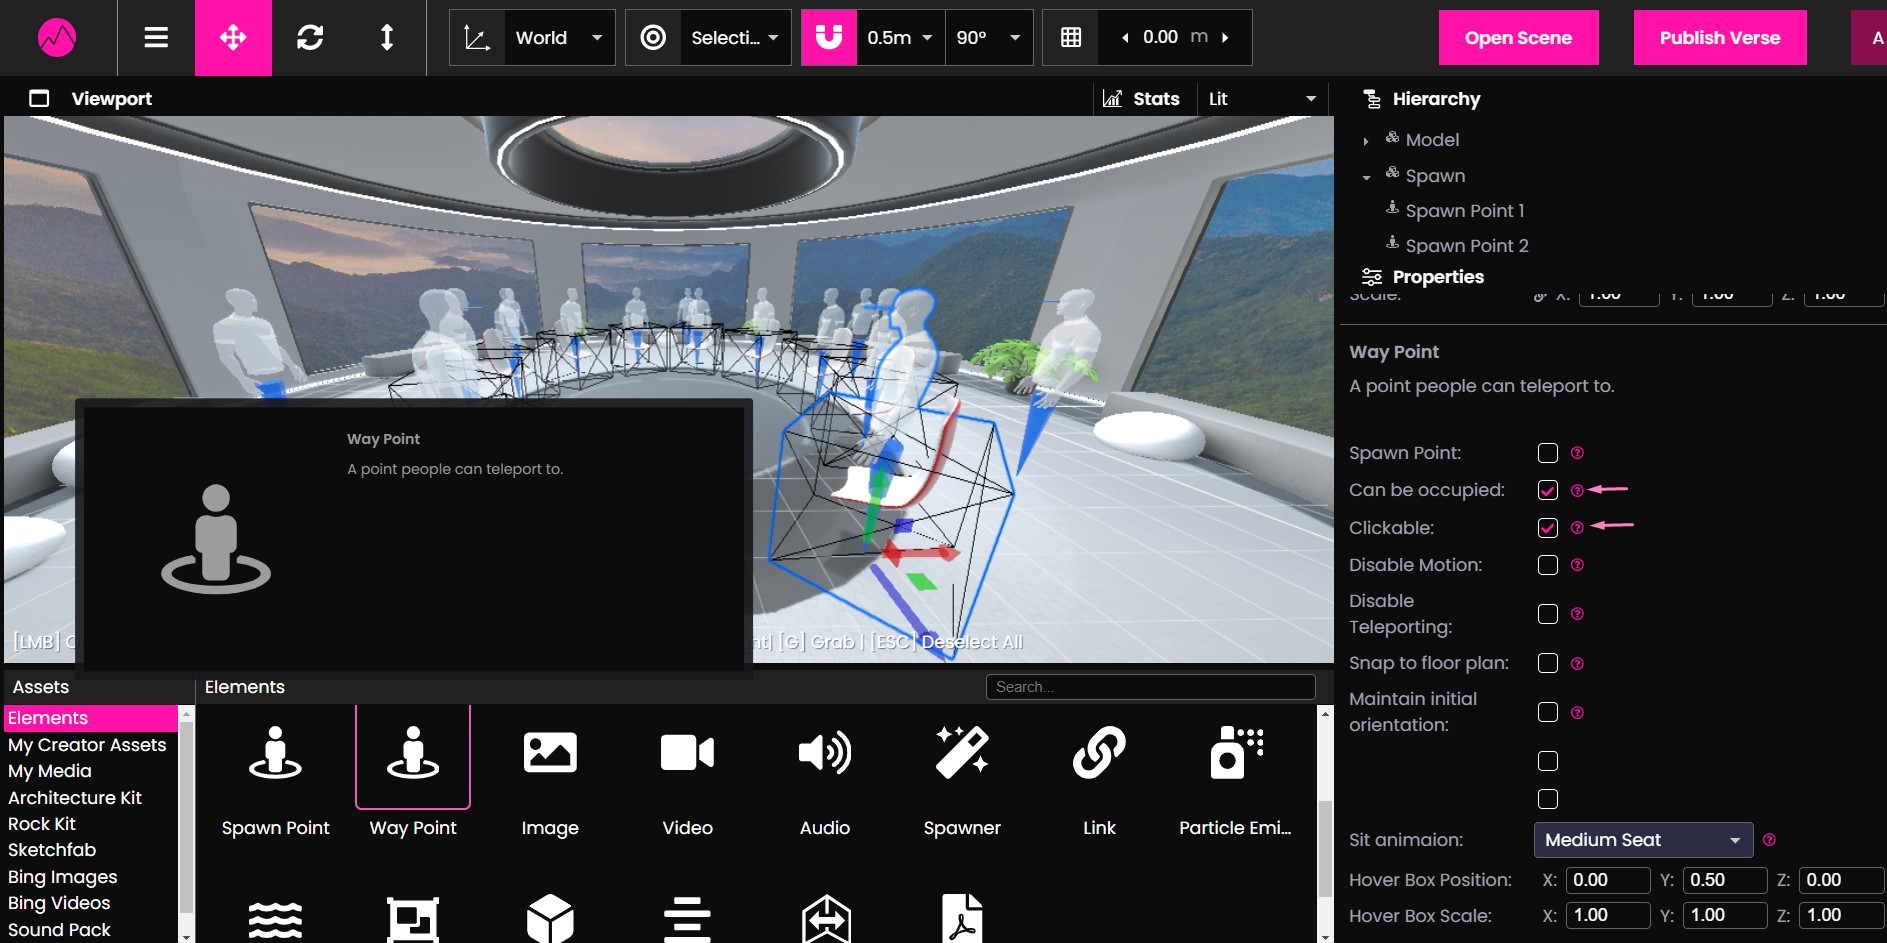
Task: Select the Audio element icon
Action: point(825,753)
